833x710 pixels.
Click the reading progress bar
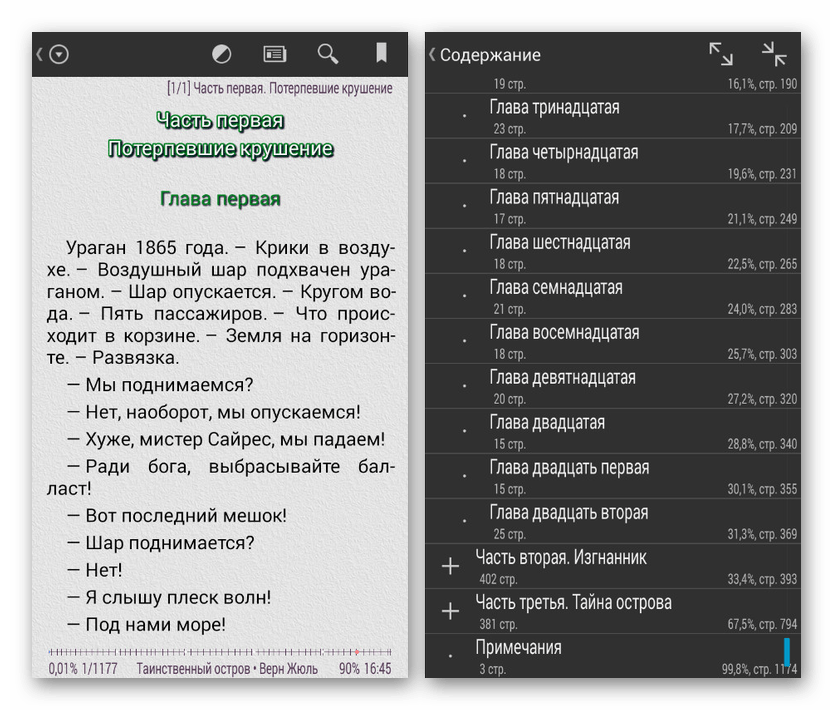coord(220,652)
